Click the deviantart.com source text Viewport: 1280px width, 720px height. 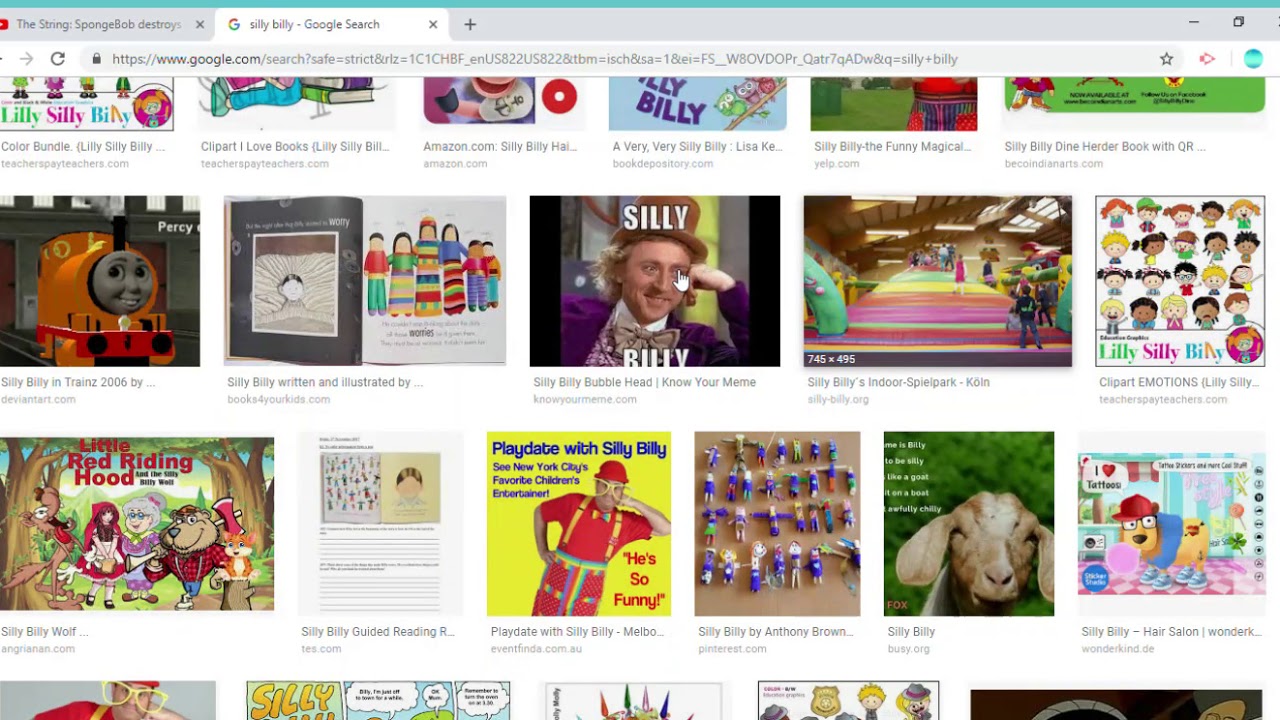pos(38,399)
